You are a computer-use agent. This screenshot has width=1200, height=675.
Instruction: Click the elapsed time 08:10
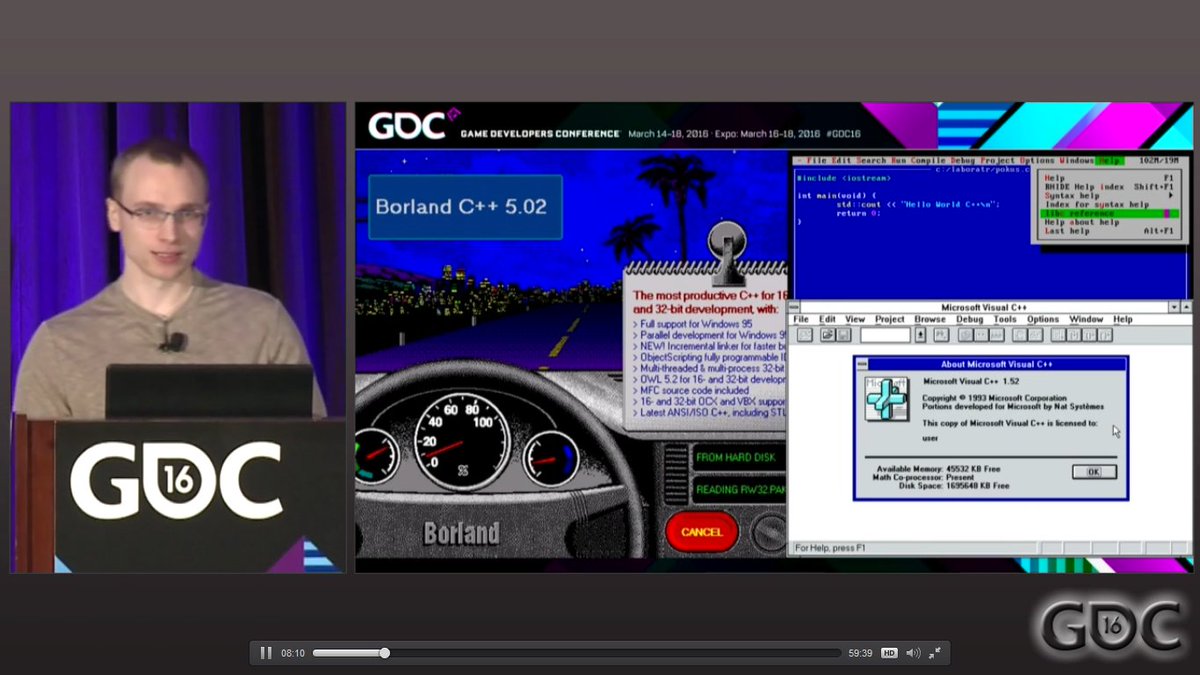point(292,653)
